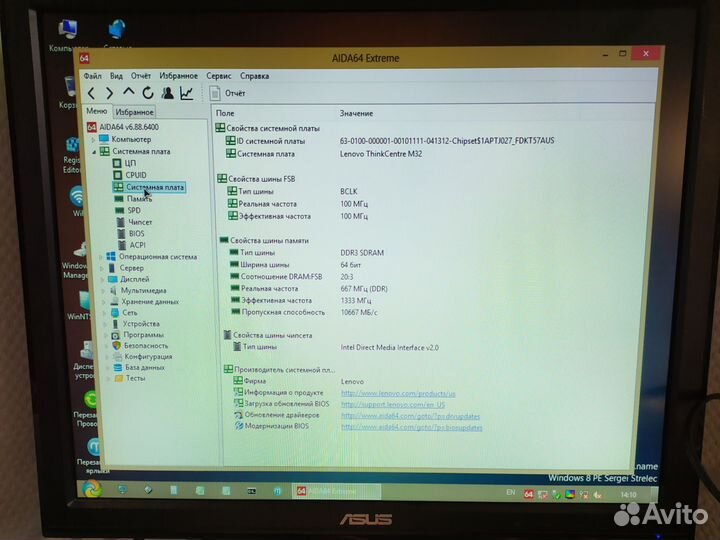Expand the Сервер node arrow

[x=102, y=268]
